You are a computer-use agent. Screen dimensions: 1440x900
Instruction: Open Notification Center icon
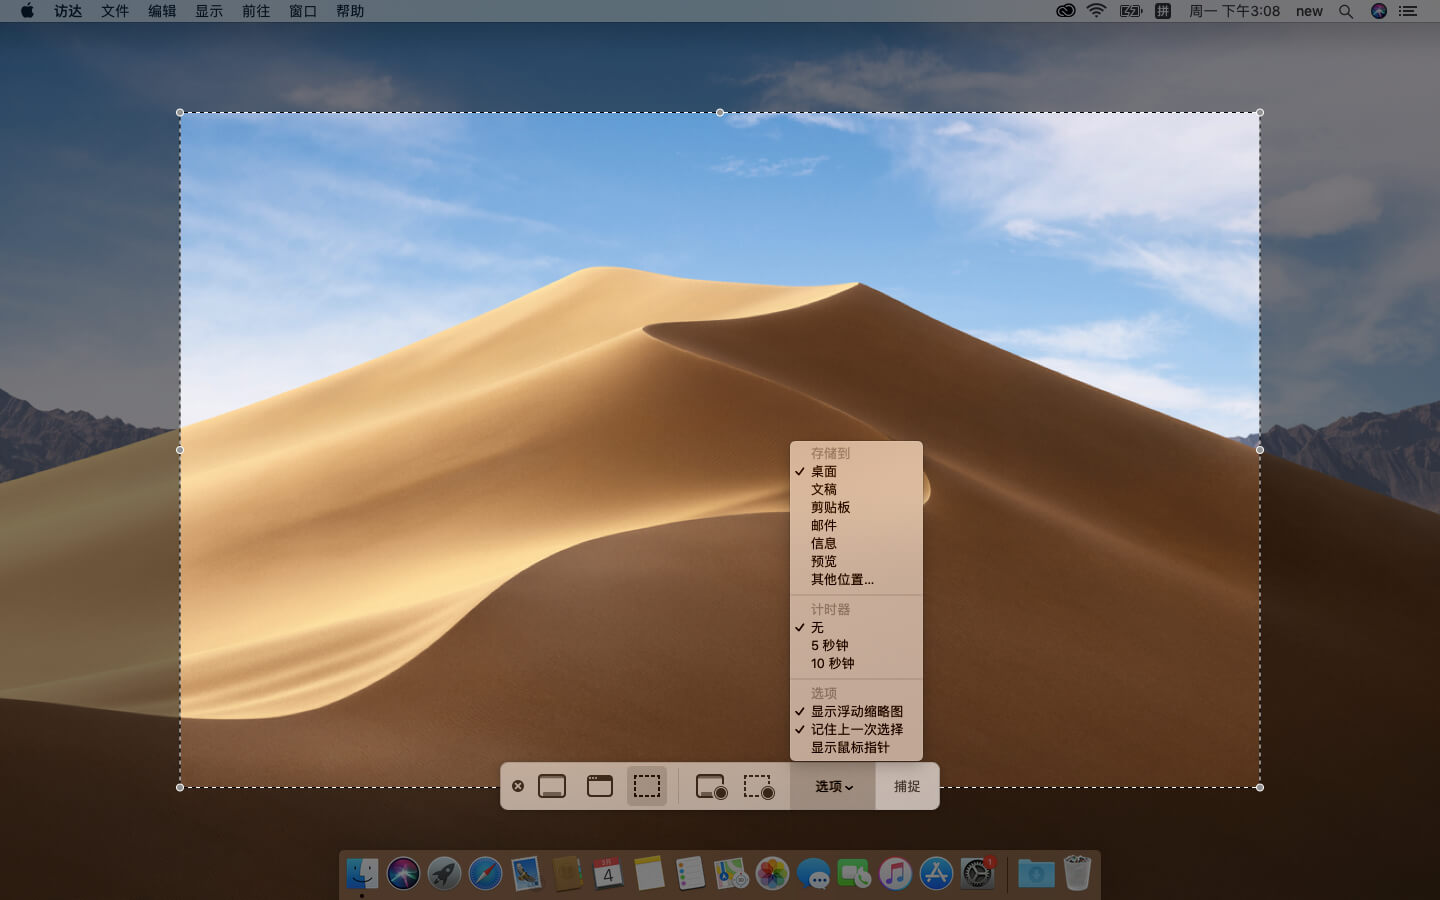pos(1409,11)
